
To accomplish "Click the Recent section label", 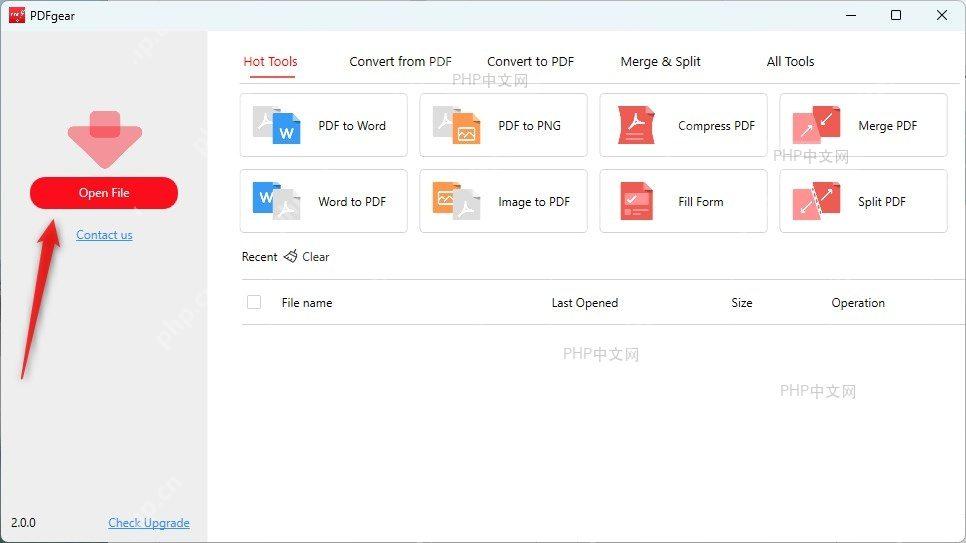I will click(259, 256).
